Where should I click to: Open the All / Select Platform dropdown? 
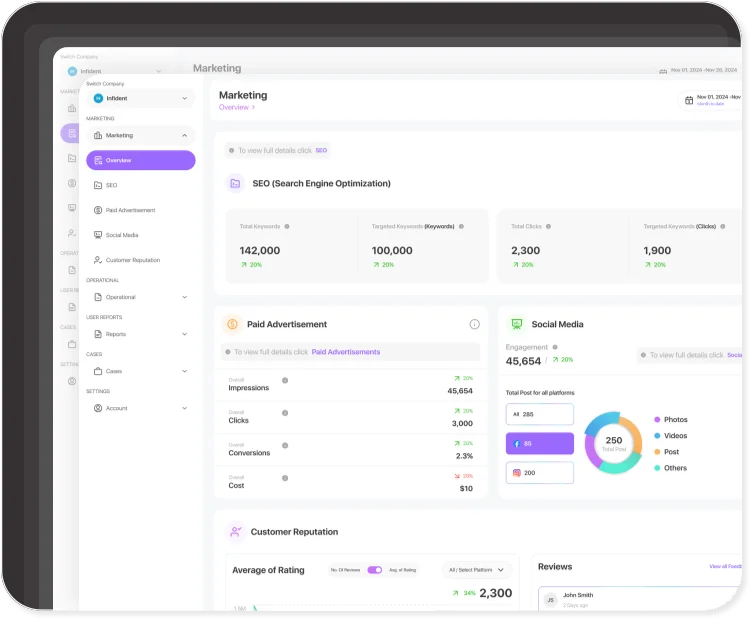coord(475,570)
